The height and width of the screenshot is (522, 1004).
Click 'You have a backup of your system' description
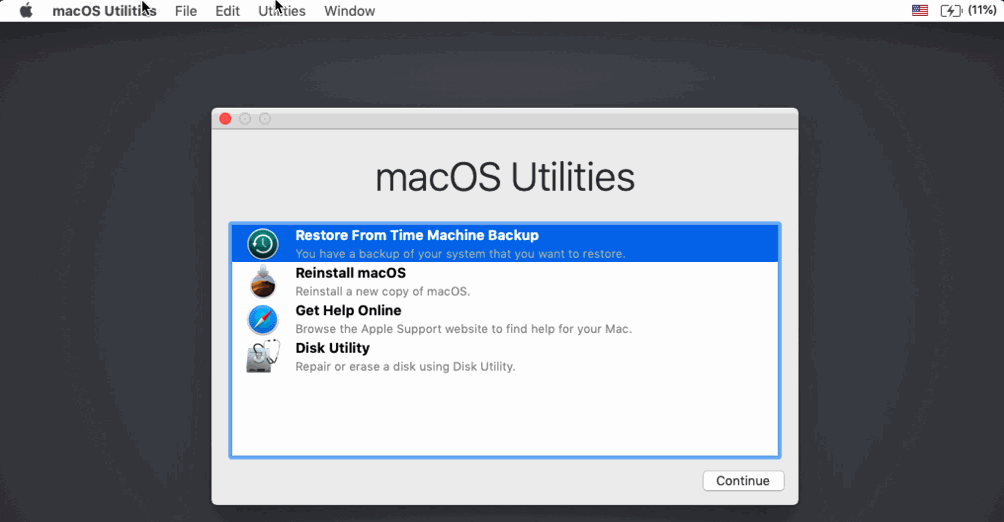click(x=460, y=254)
